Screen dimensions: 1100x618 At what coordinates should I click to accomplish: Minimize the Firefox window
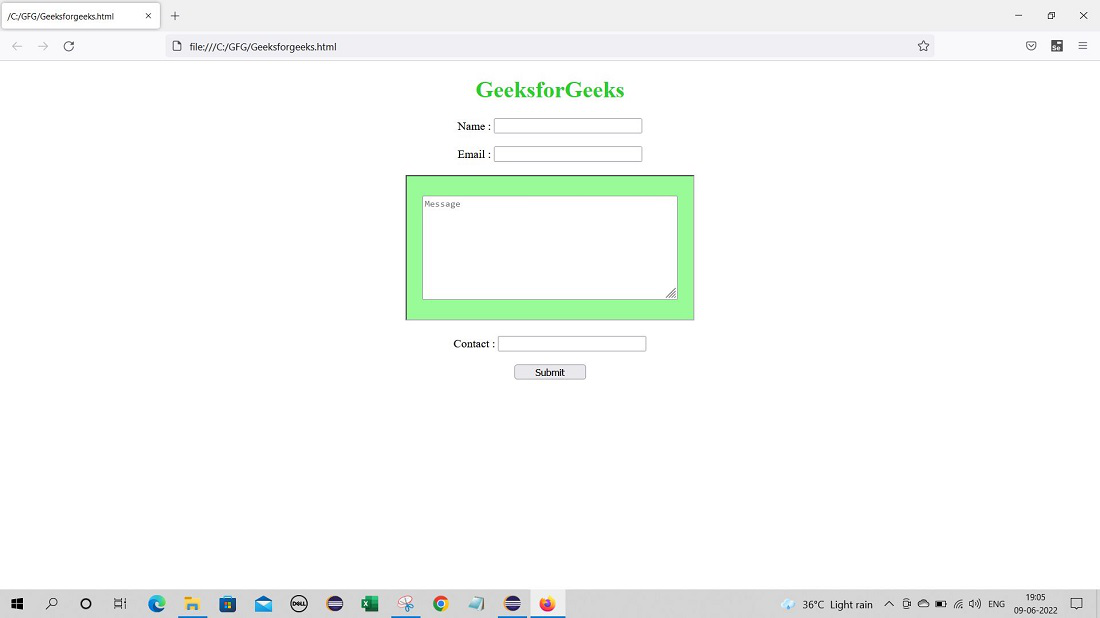[x=1019, y=15]
